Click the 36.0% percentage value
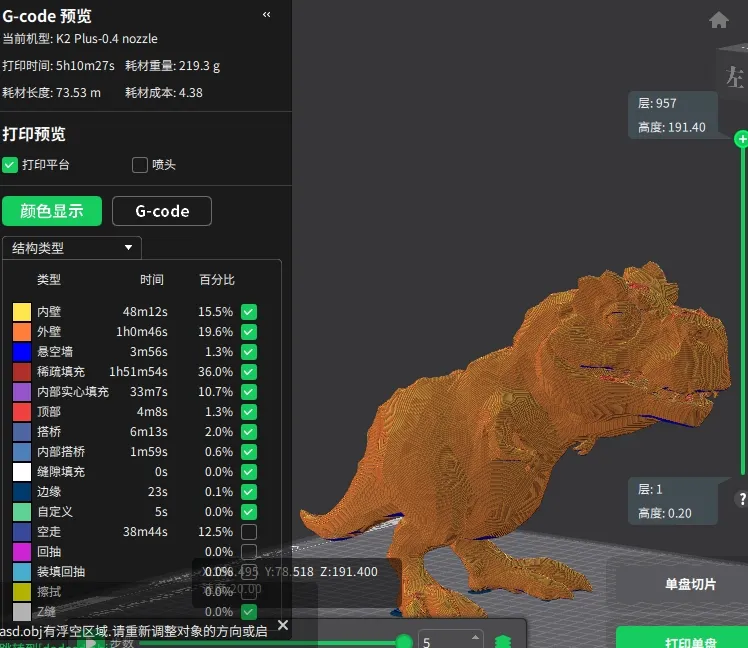The height and width of the screenshot is (648, 748). 215,372
